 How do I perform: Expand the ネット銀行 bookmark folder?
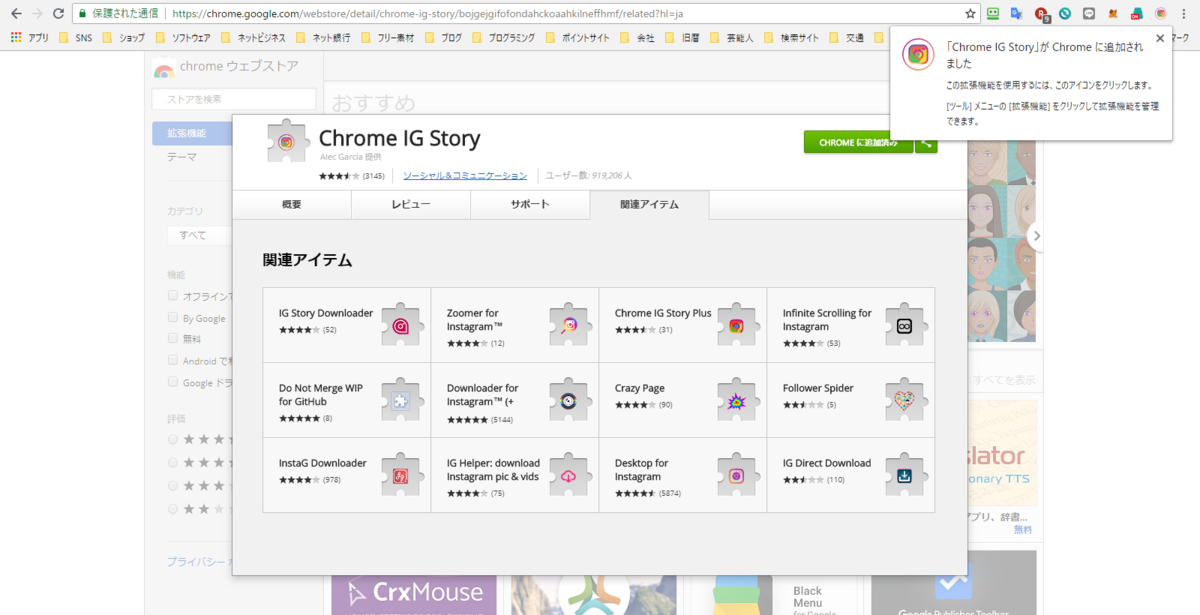coord(323,38)
